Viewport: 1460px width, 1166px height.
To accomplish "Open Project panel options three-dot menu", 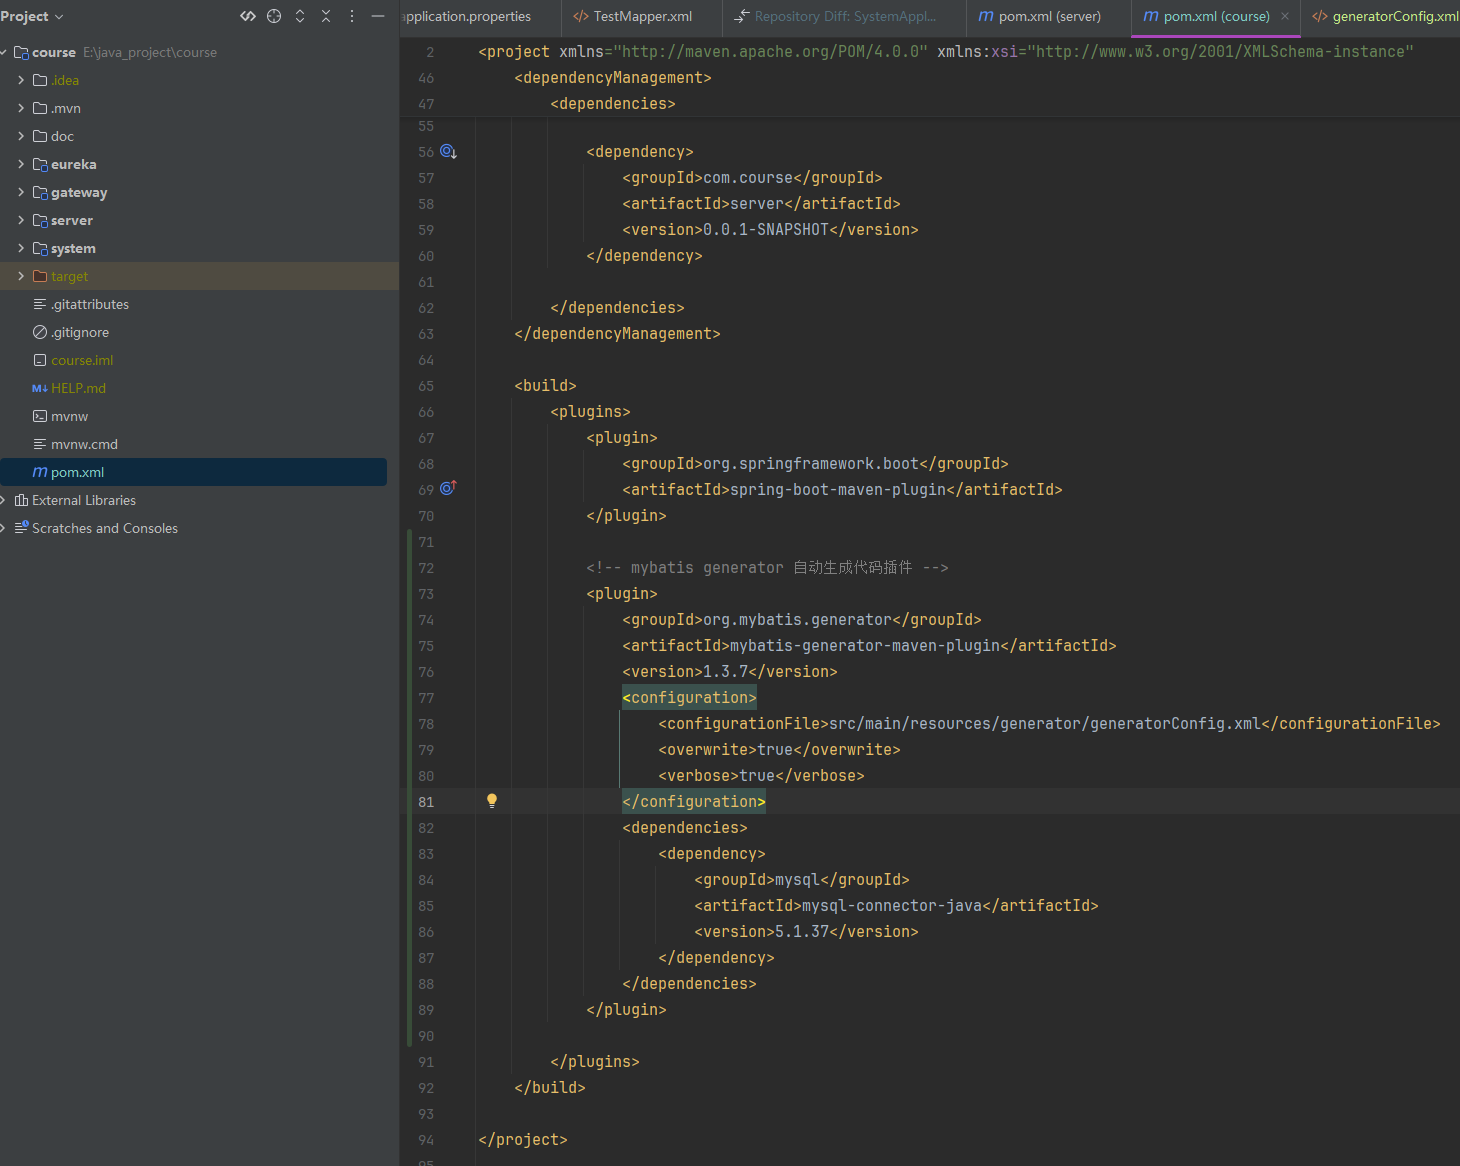I will point(352,16).
